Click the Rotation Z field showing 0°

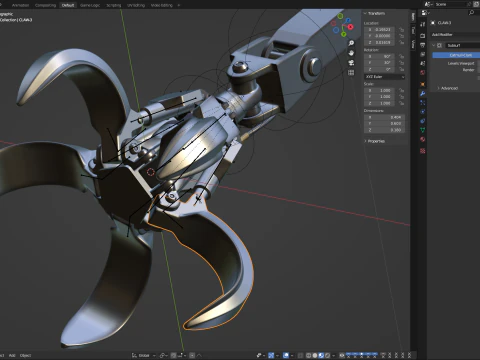click(380, 69)
